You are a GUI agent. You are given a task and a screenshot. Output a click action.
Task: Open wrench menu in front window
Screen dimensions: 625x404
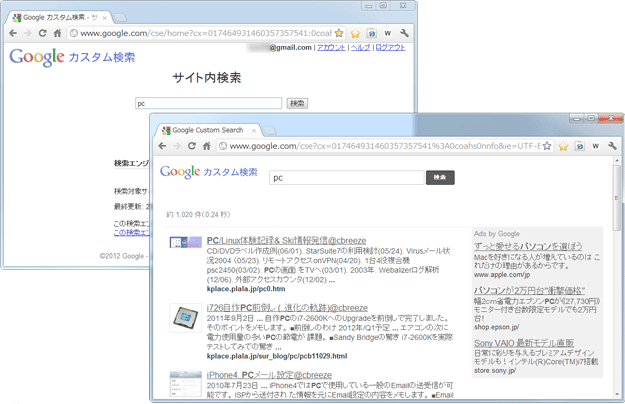point(612,146)
